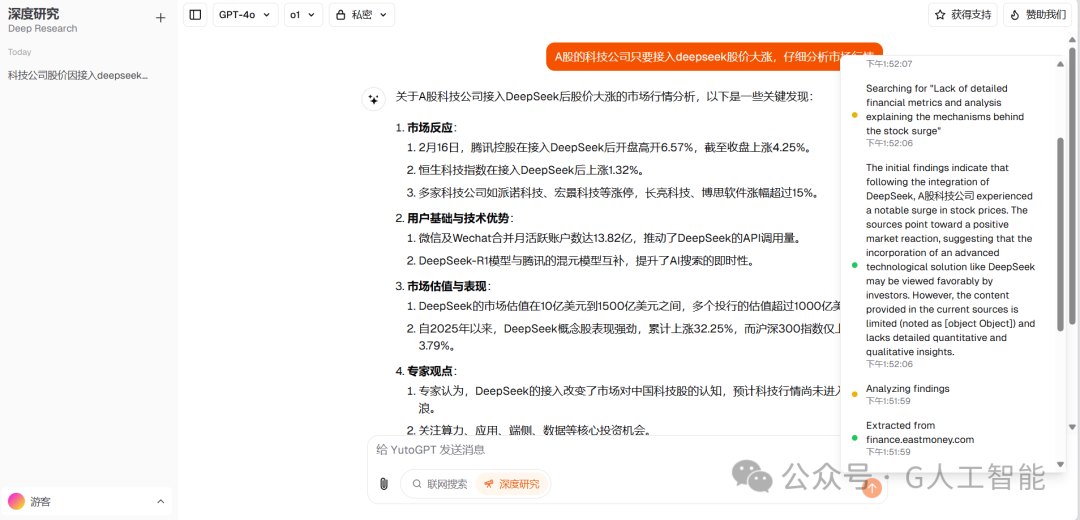Viewport: 1080px width, 520px height.
Task: Click 获得支持 button
Action: click(963, 14)
